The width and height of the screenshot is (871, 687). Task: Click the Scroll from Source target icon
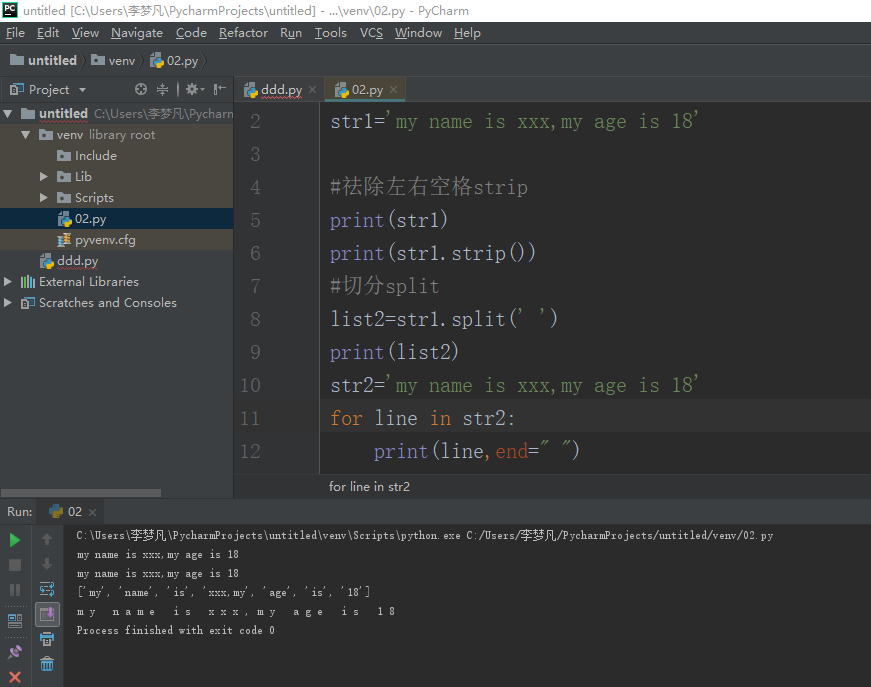(x=141, y=89)
